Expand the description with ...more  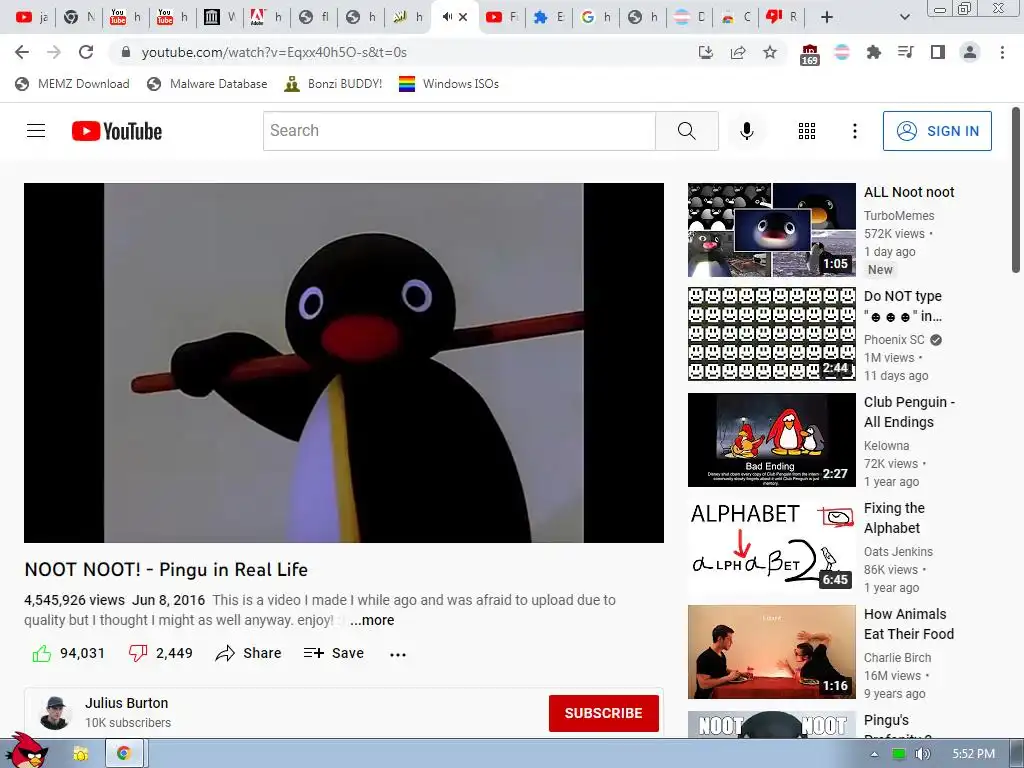pyautogui.click(x=372, y=620)
